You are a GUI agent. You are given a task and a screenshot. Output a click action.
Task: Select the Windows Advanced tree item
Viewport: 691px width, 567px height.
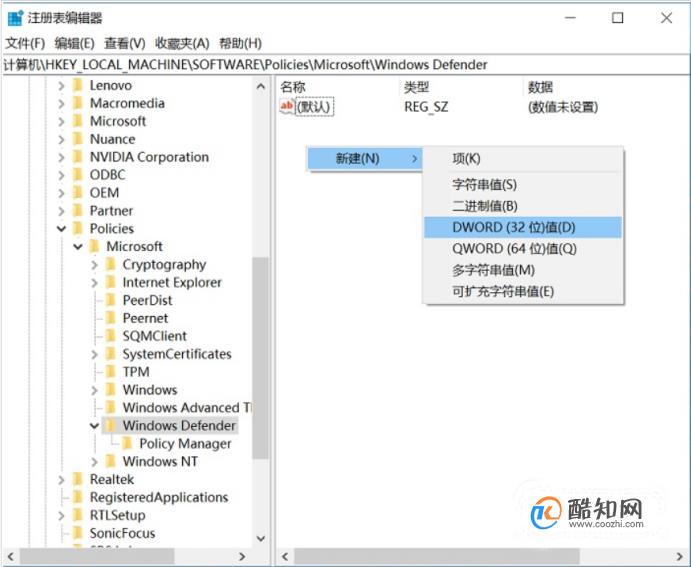pos(186,408)
